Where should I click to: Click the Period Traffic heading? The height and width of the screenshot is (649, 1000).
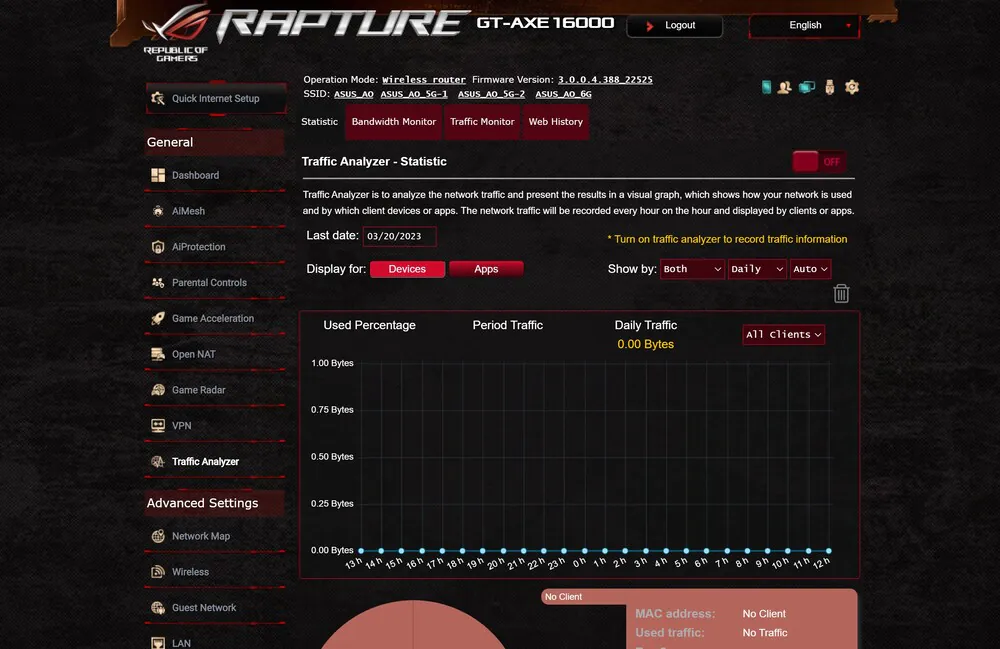click(x=508, y=325)
